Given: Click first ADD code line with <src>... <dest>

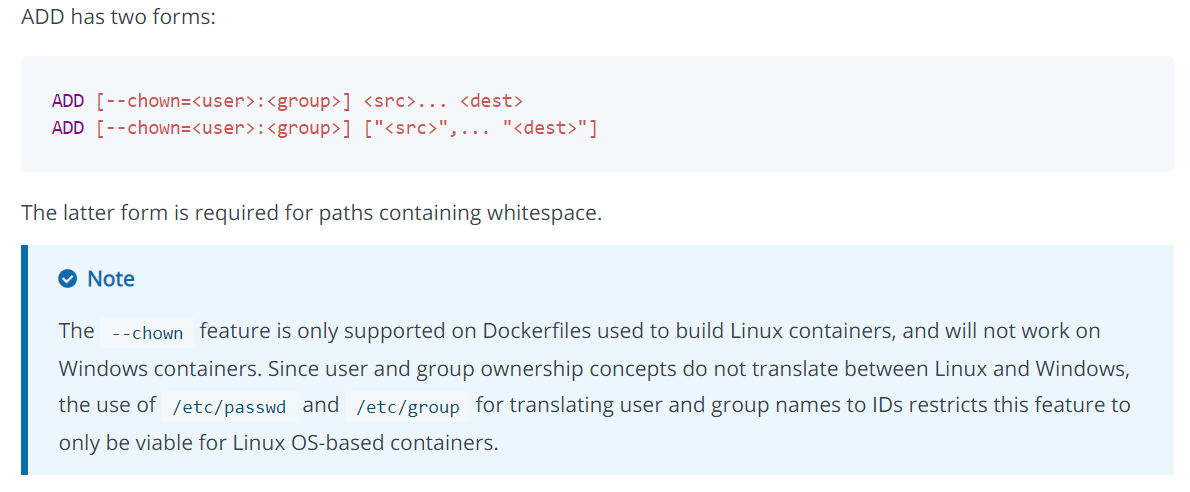Looking at the screenshot, I should tap(288, 101).
